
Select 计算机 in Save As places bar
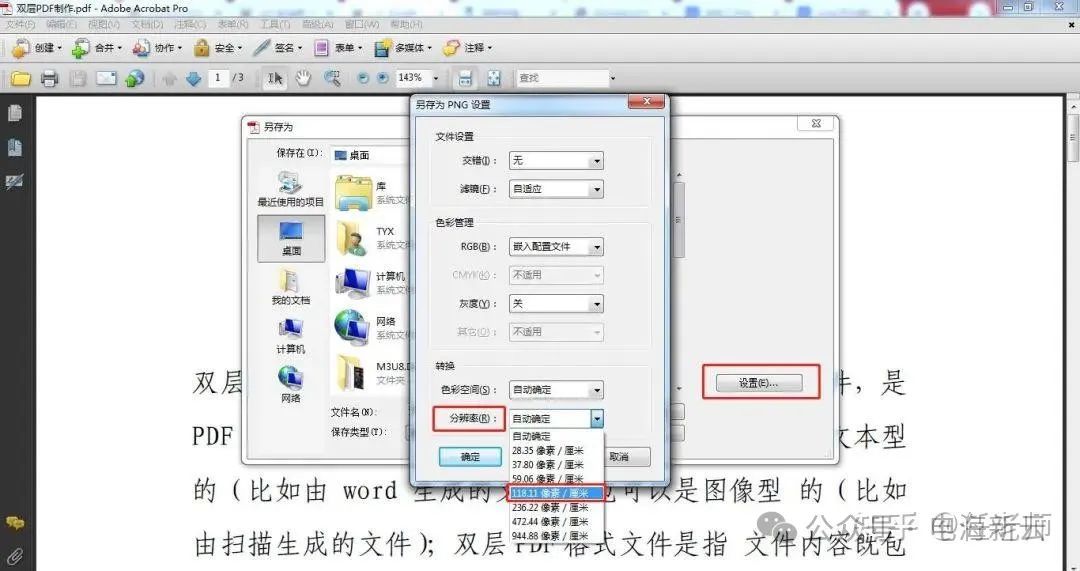tap(291, 336)
